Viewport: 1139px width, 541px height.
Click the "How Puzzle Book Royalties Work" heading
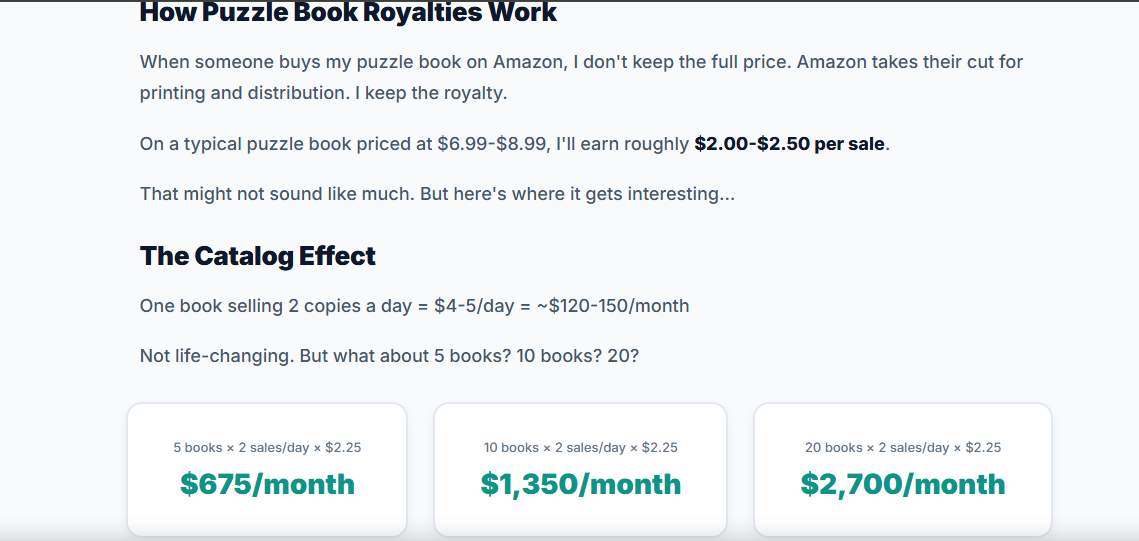coord(348,13)
